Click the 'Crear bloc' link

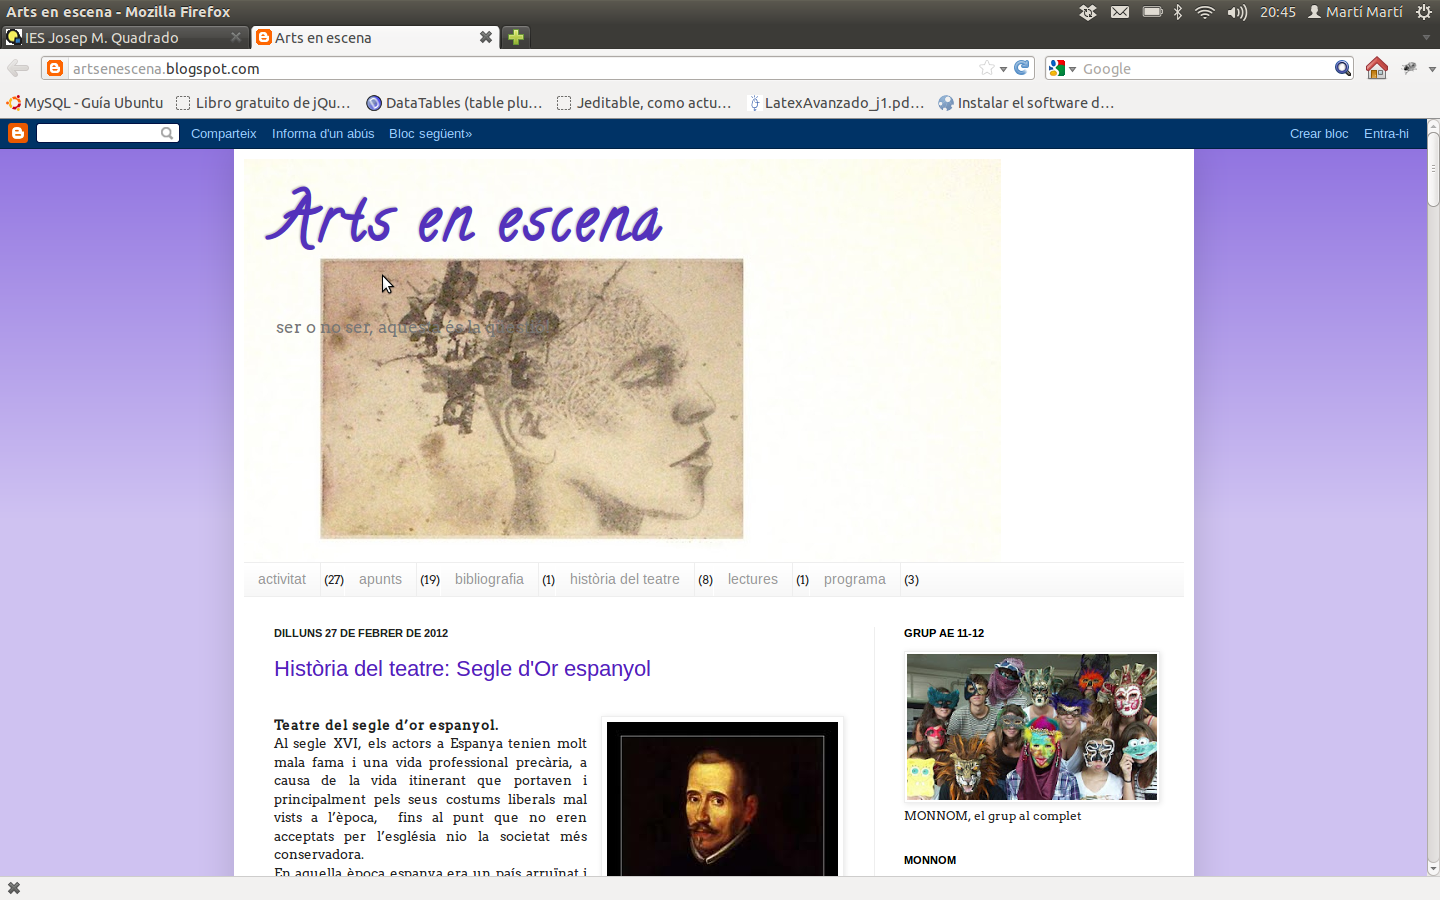1318,133
